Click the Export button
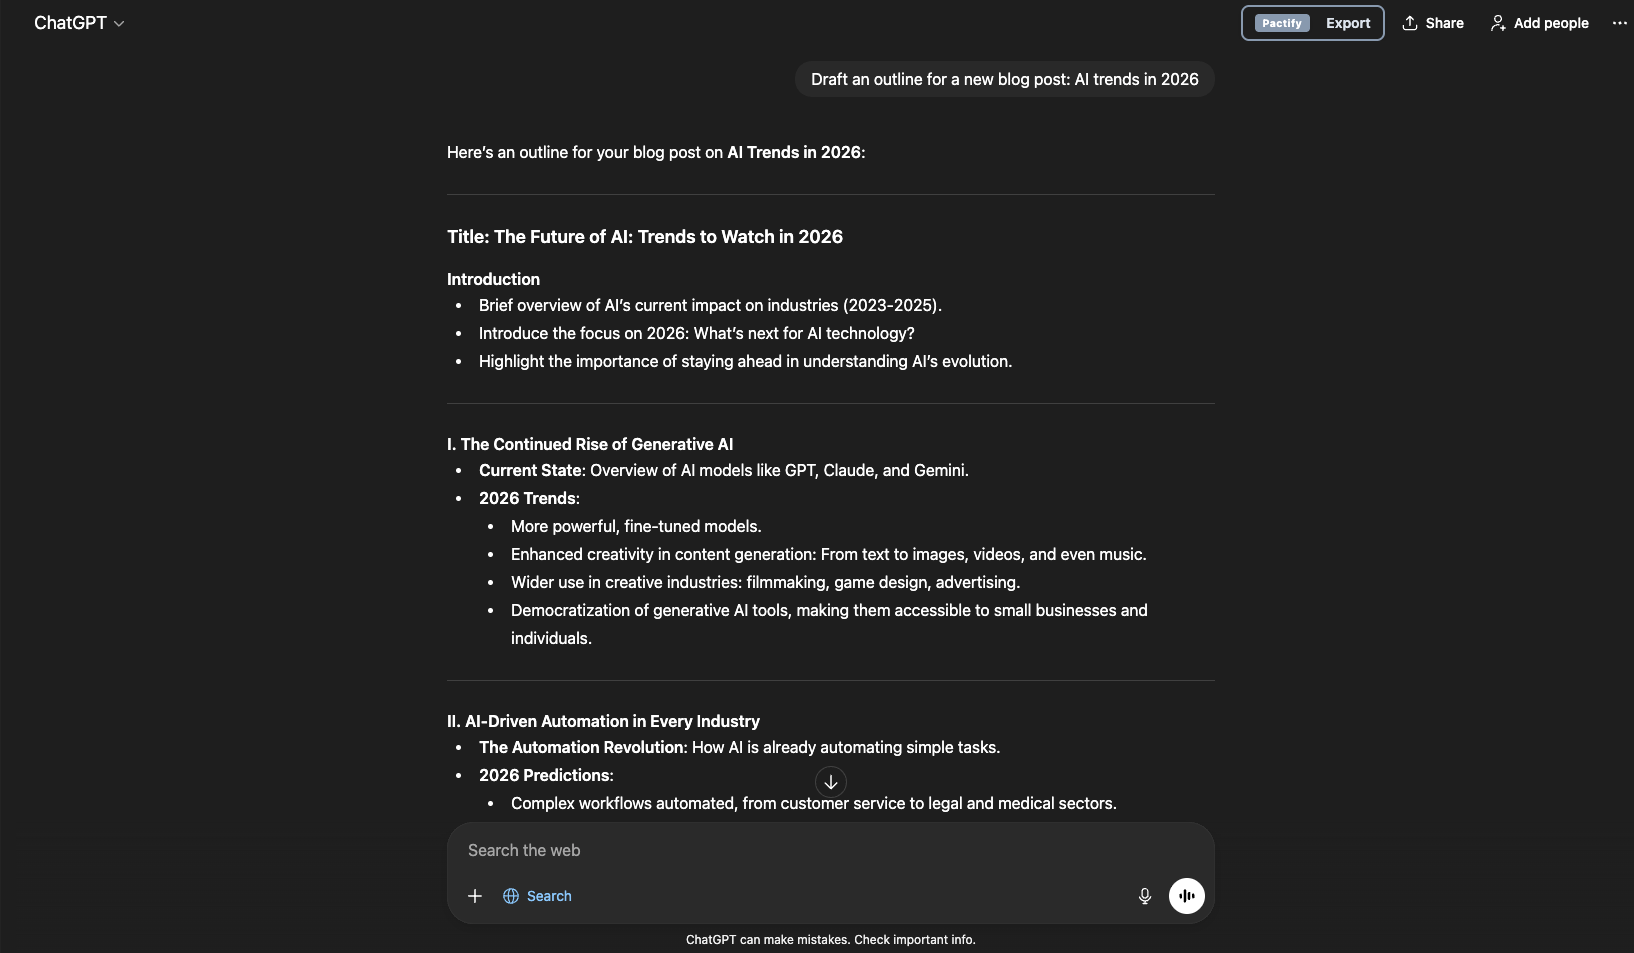This screenshot has width=1634, height=953. pyautogui.click(x=1347, y=23)
